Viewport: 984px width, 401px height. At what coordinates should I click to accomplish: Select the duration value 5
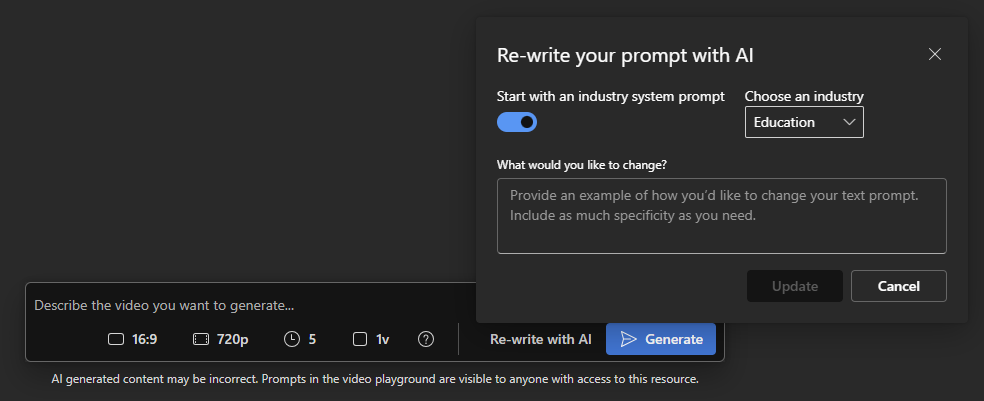(x=312, y=339)
